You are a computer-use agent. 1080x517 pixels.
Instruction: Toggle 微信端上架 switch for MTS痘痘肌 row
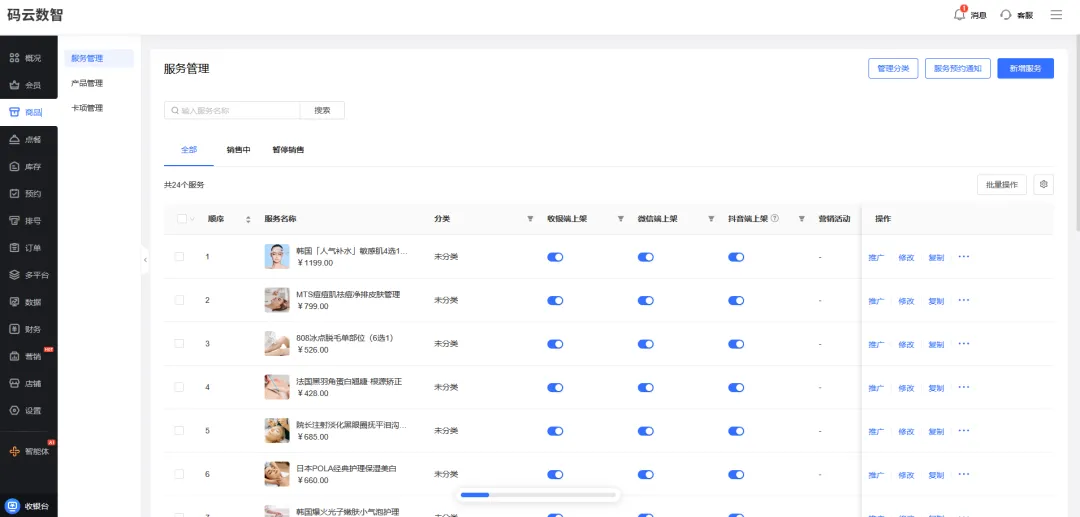[645, 300]
